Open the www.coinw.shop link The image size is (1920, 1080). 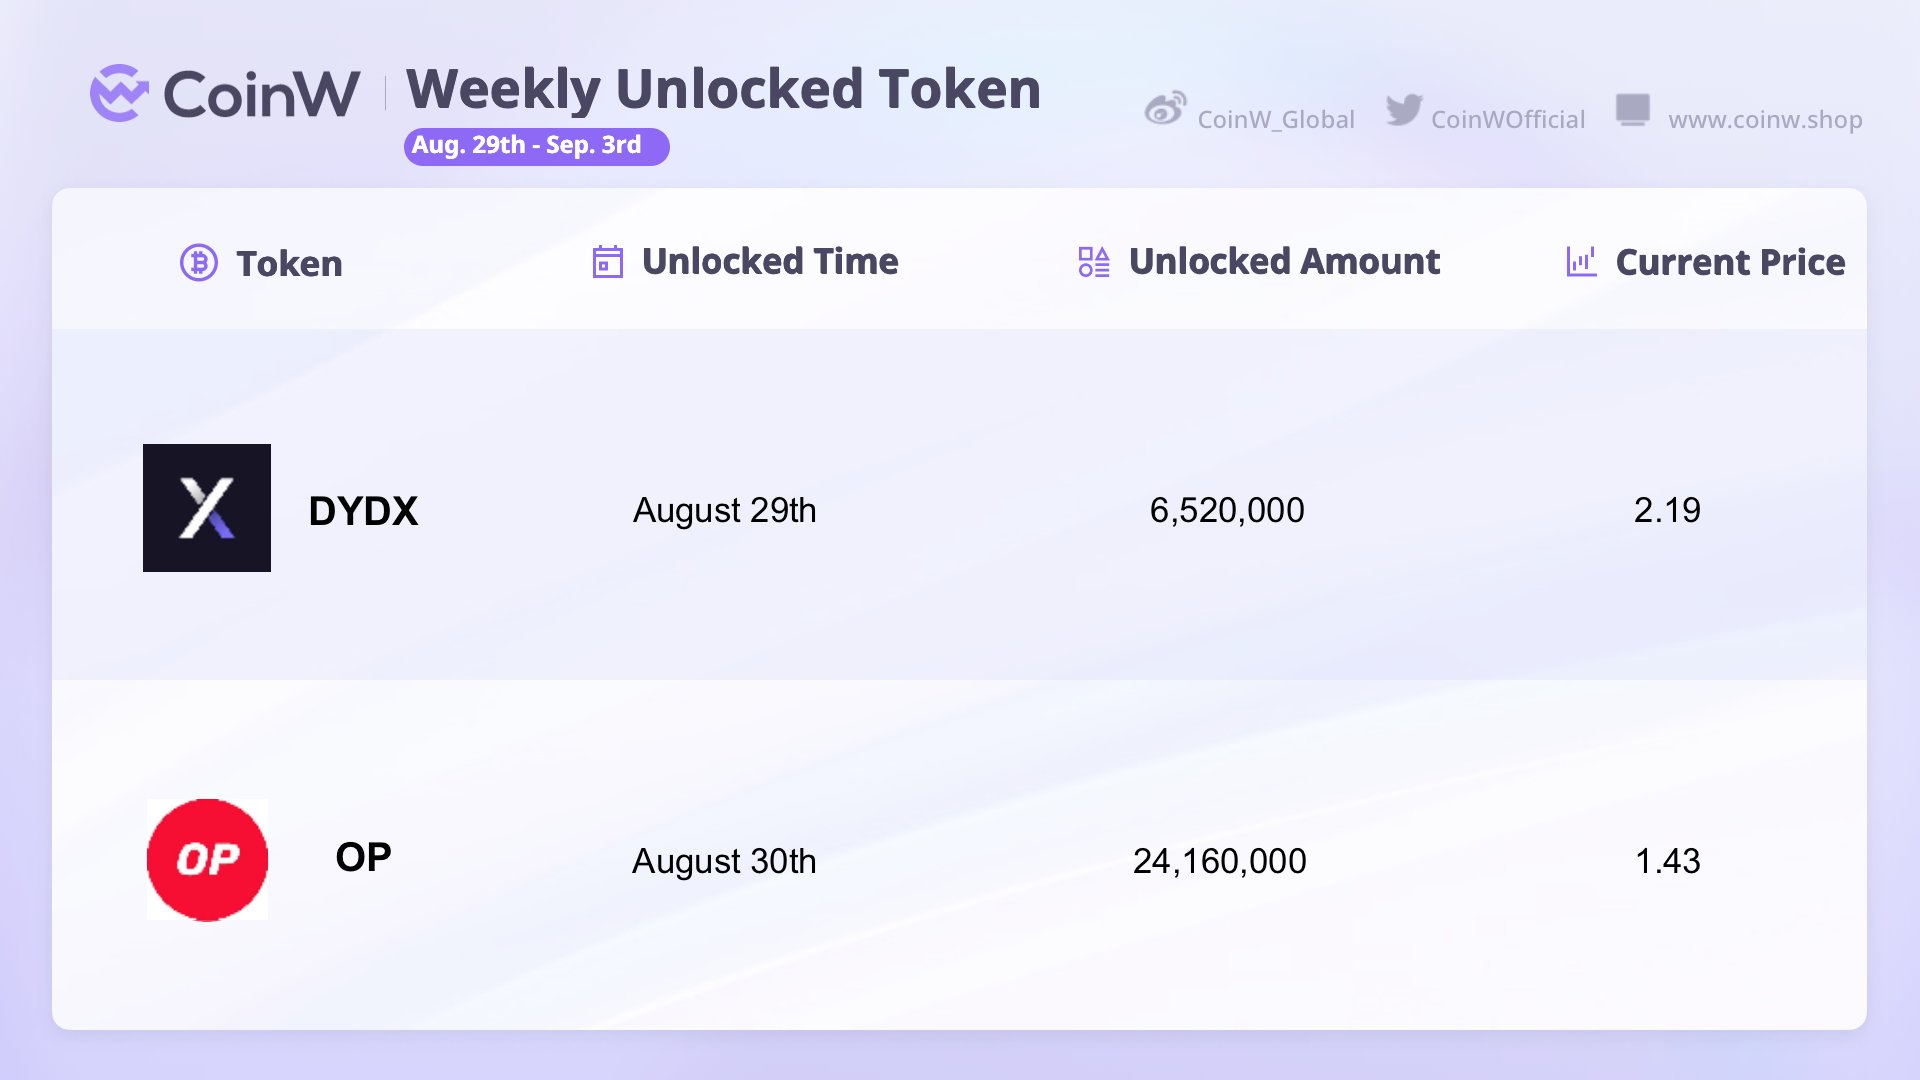pyautogui.click(x=1765, y=120)
